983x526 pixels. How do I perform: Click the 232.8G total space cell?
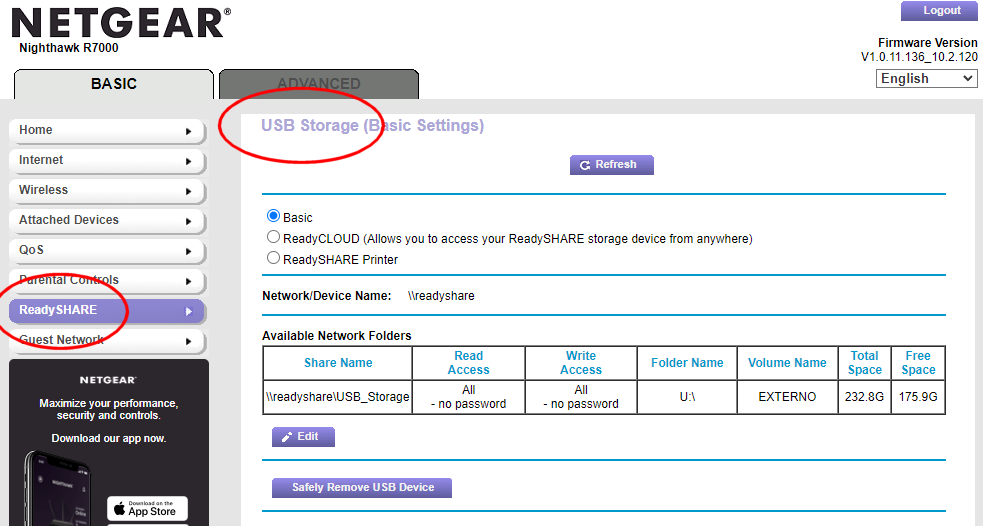point(865,397)
